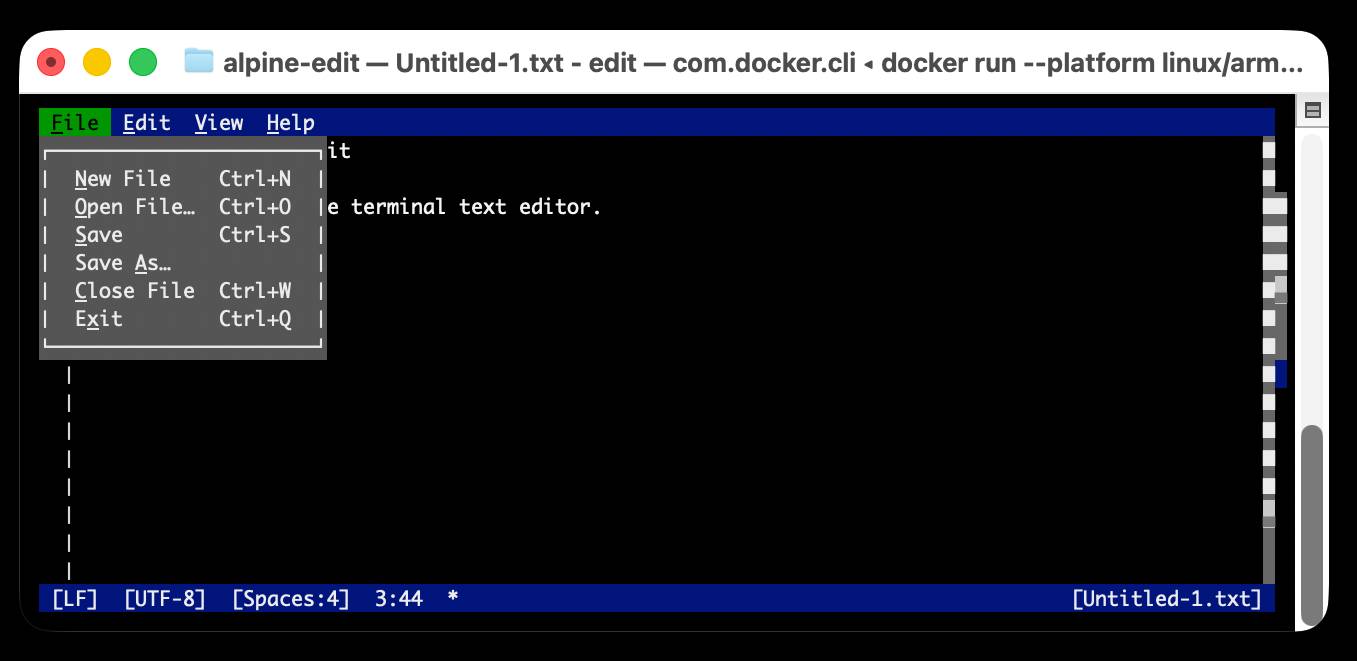The height and width of the screenshot is (661, 1357).
Task: Select Close File from the File menu
Action: click(x=134, y=290)
